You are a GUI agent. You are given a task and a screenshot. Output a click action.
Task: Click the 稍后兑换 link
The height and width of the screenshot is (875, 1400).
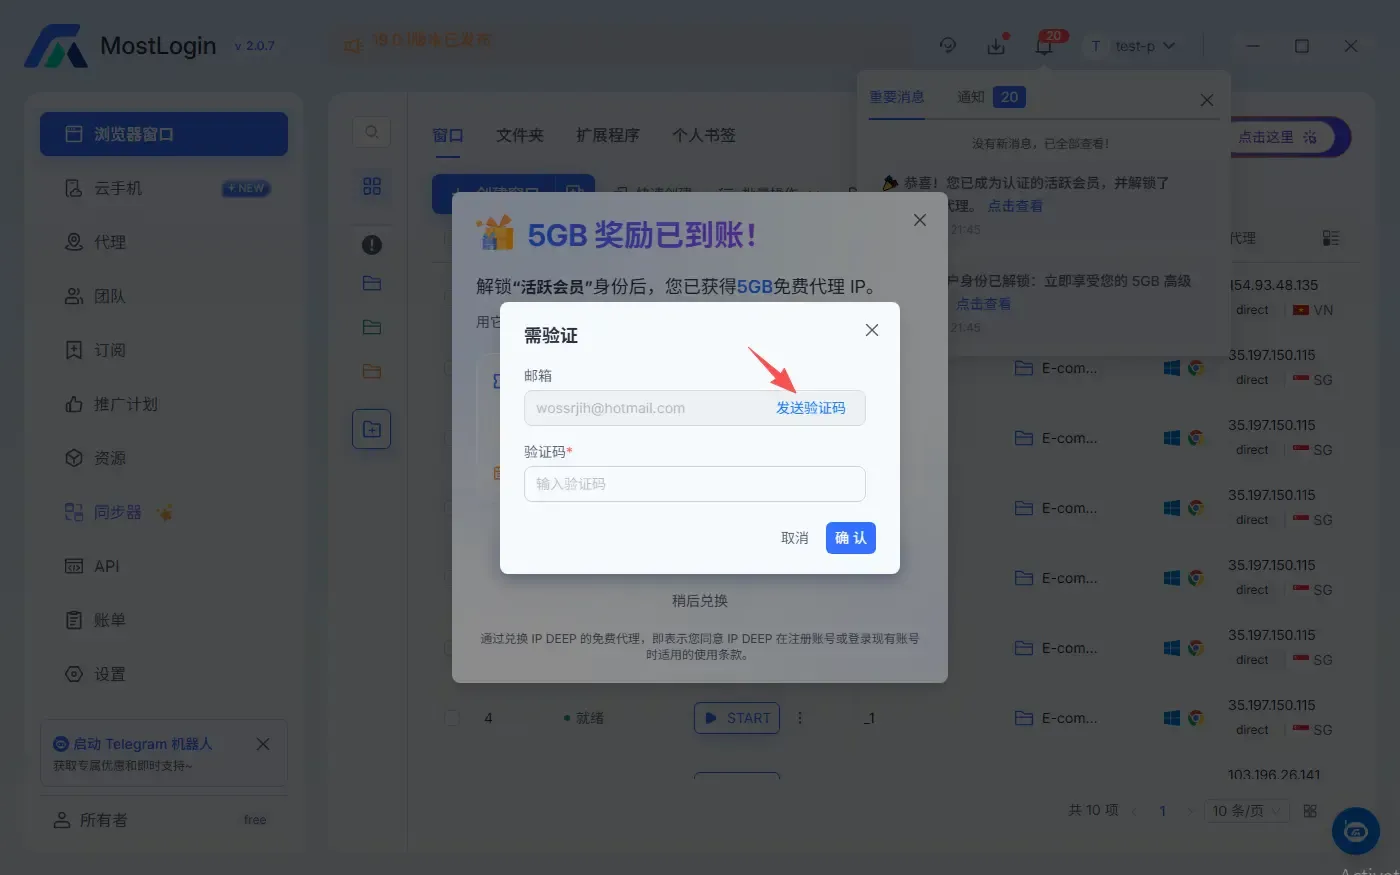(x=700, y=601)
